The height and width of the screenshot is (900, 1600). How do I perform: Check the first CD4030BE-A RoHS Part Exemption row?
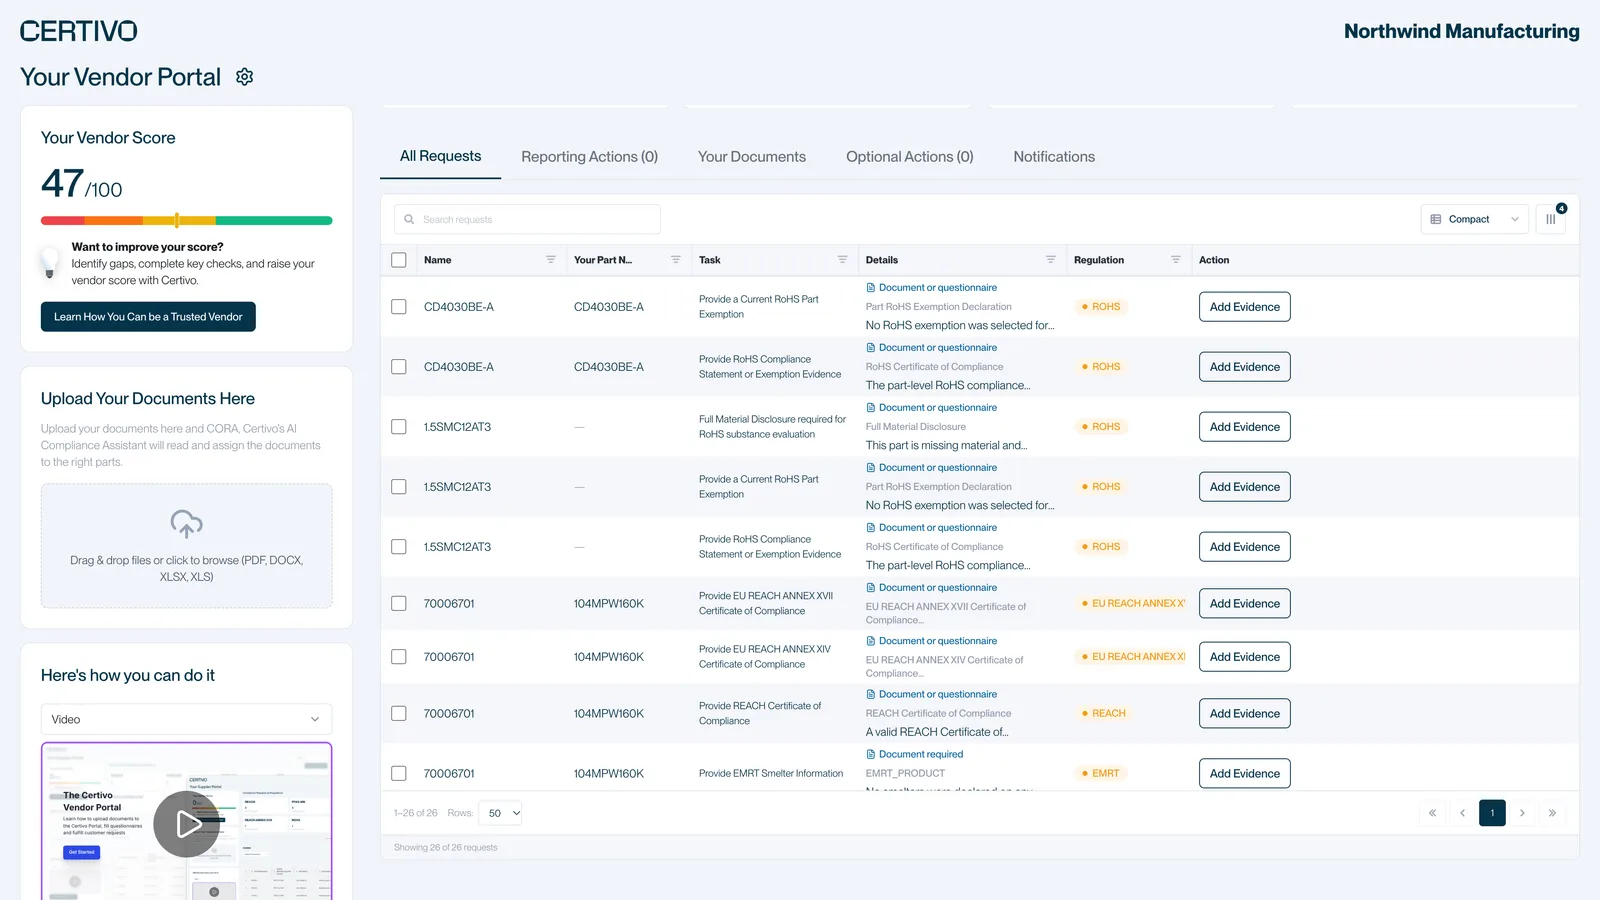[x=399, y=307]
